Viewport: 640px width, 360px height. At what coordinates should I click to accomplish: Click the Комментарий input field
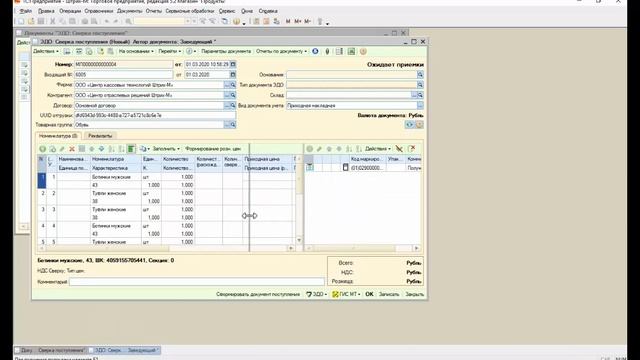(197, 282)
